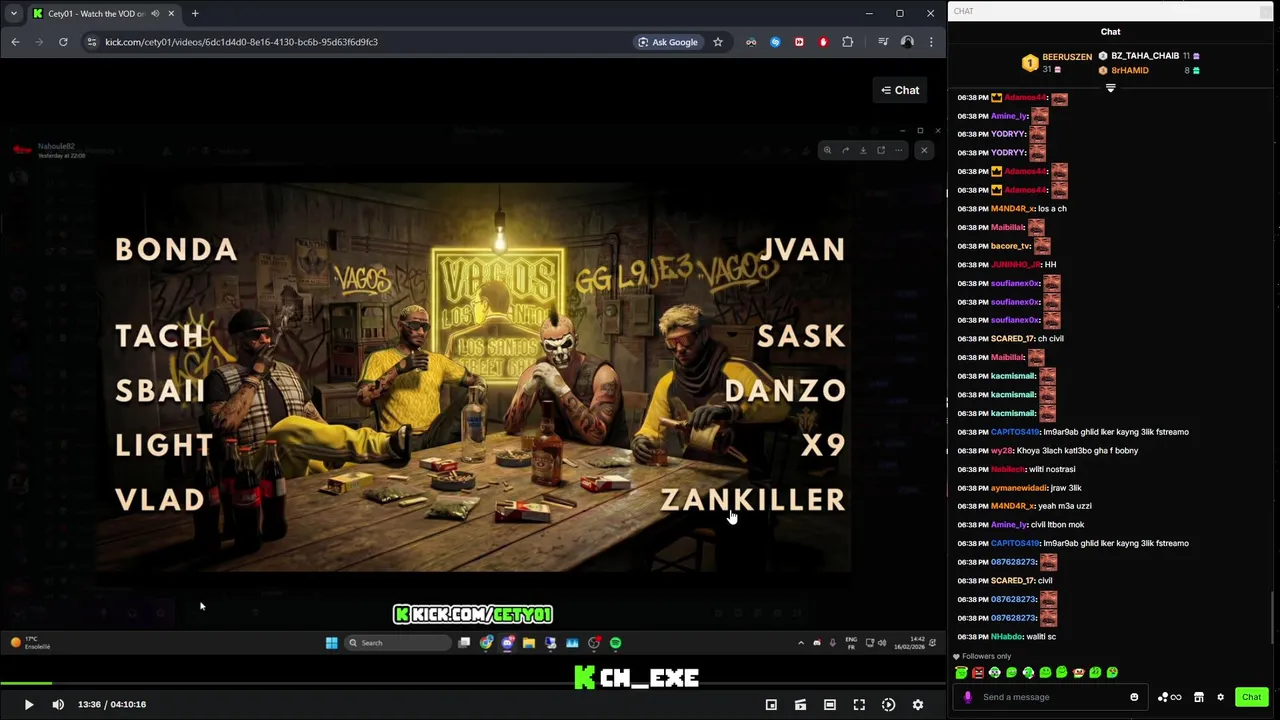Bookmark this page with the star icon

[x=718, y=42]
